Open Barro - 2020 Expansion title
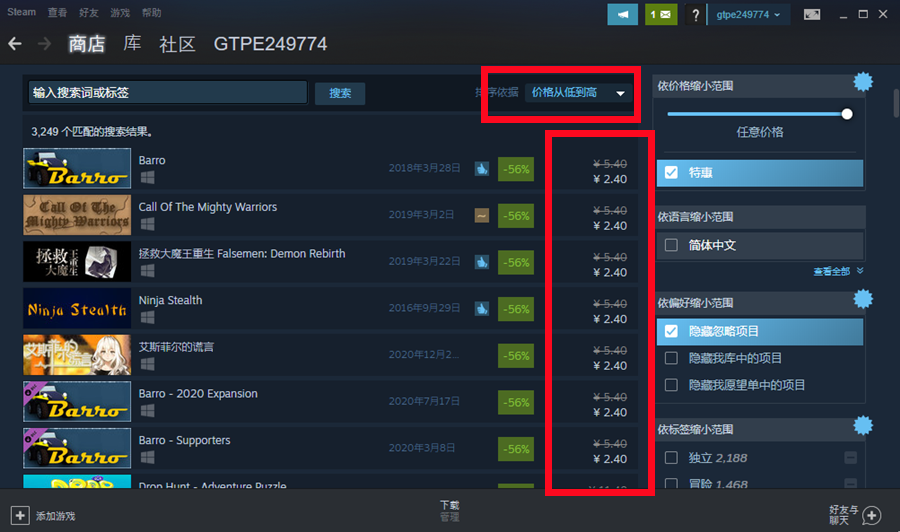This screenshot has height=532, width=900. [198, 394]
